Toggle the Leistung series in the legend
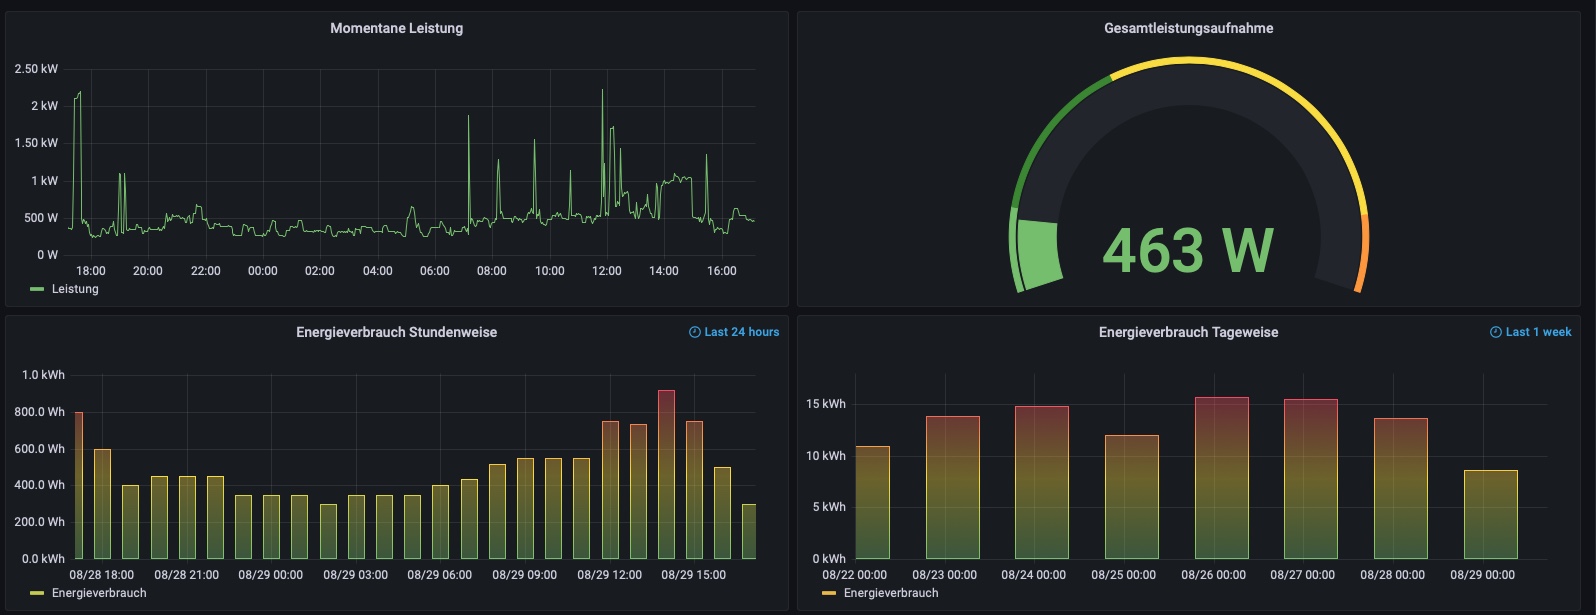 pos(75,289)
